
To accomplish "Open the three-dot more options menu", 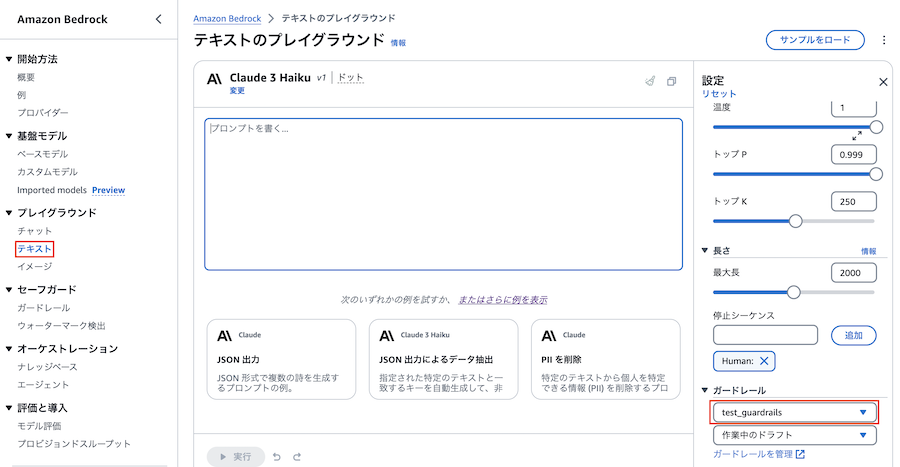I will click(x=884, y=40).
